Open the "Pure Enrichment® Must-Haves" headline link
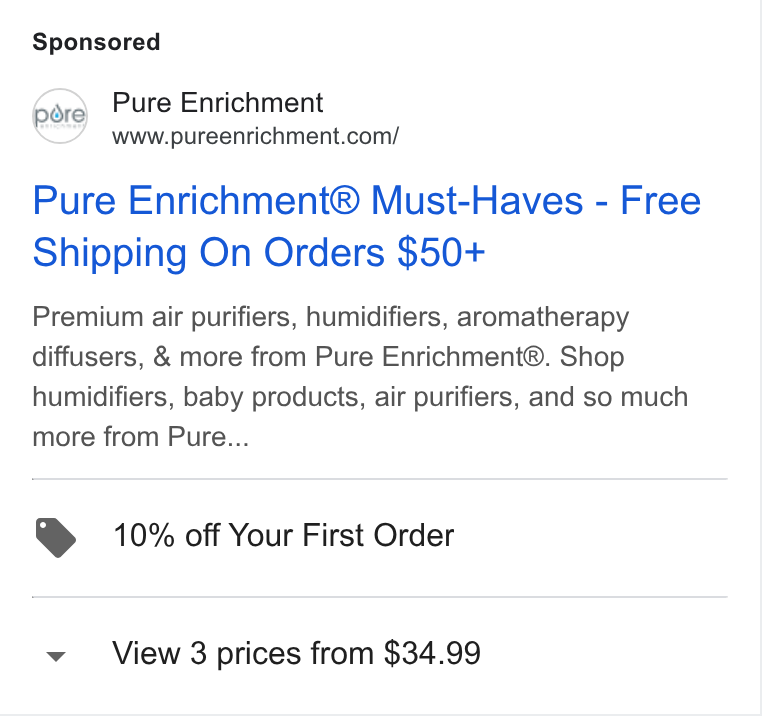This screenshot has width=762, height=716. (x=366, y=227)
